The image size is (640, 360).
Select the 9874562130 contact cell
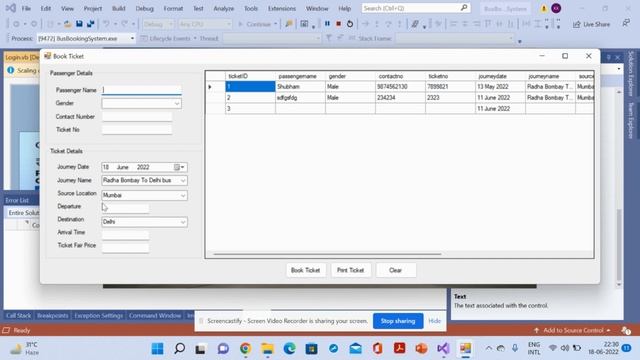pyautogui.click(x=400, y=87)
